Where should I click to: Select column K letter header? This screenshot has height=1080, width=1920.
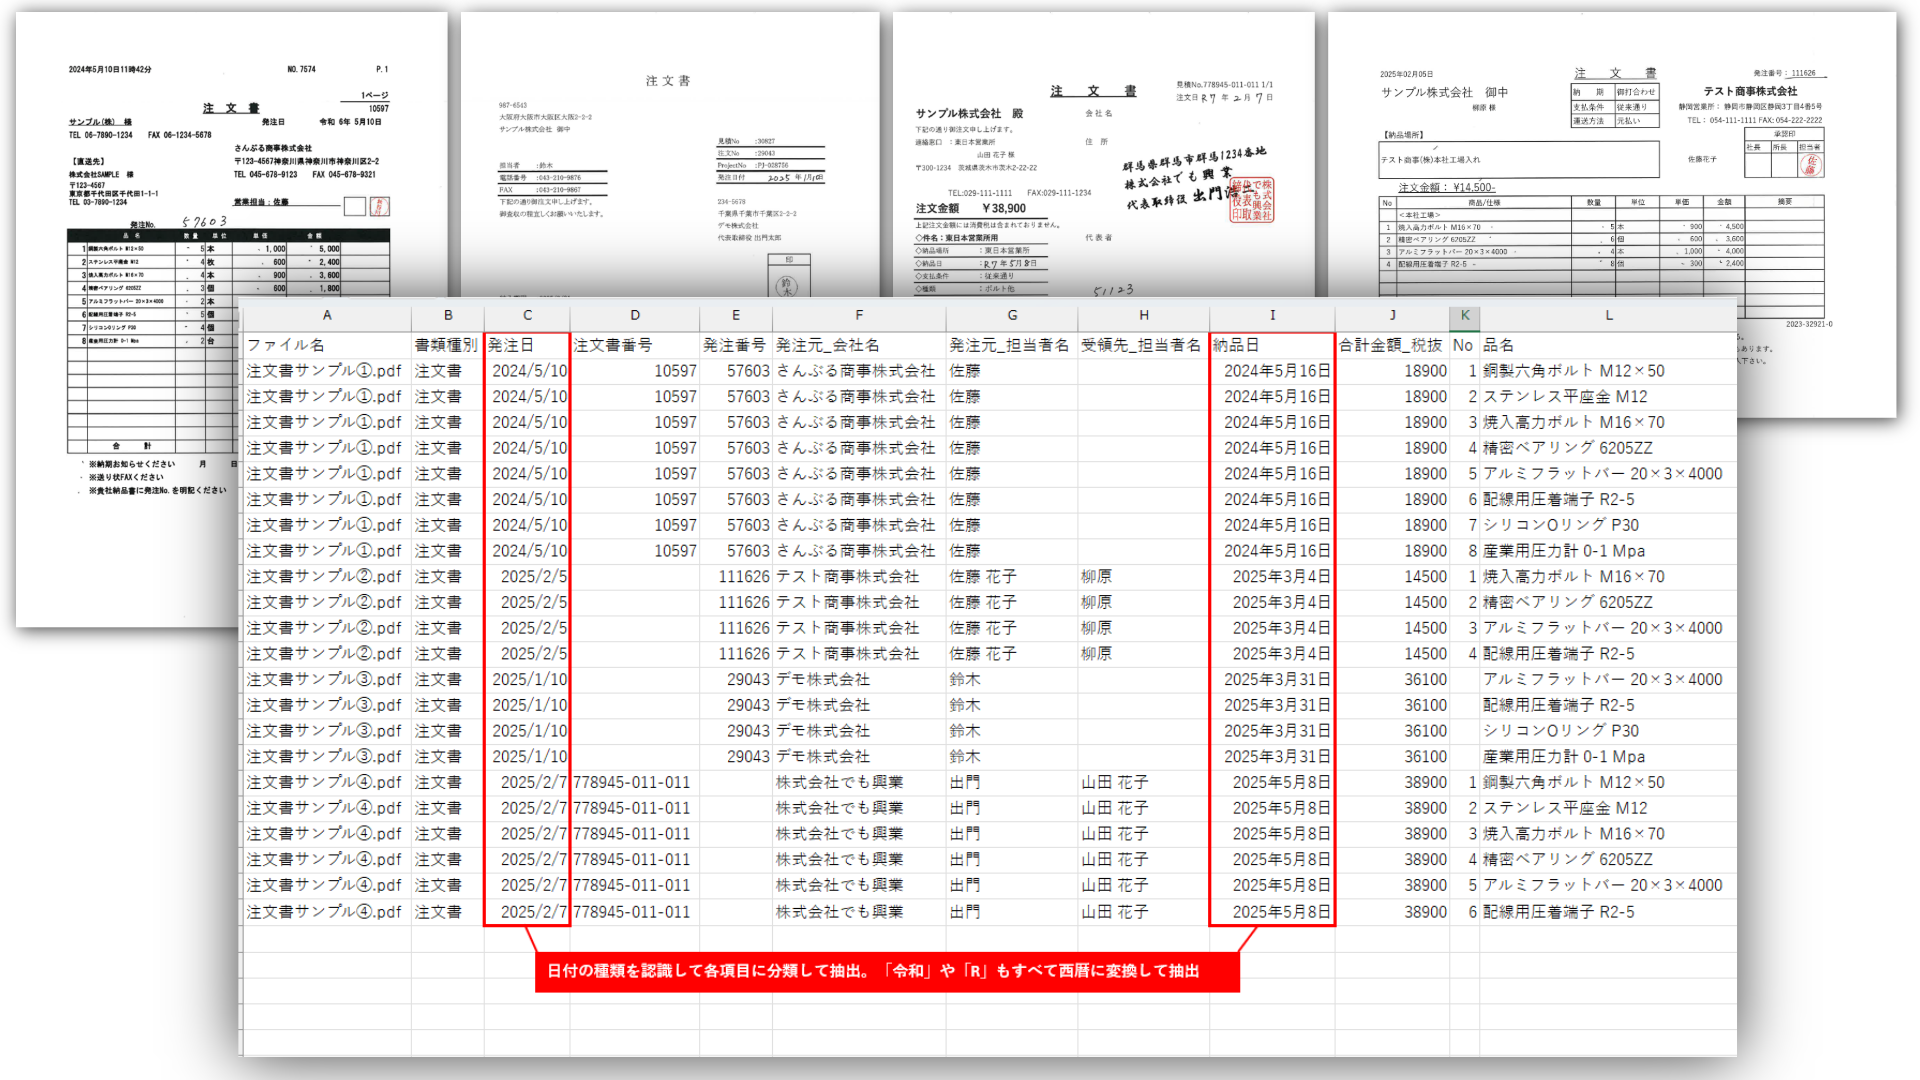(x=1463, y=315)
